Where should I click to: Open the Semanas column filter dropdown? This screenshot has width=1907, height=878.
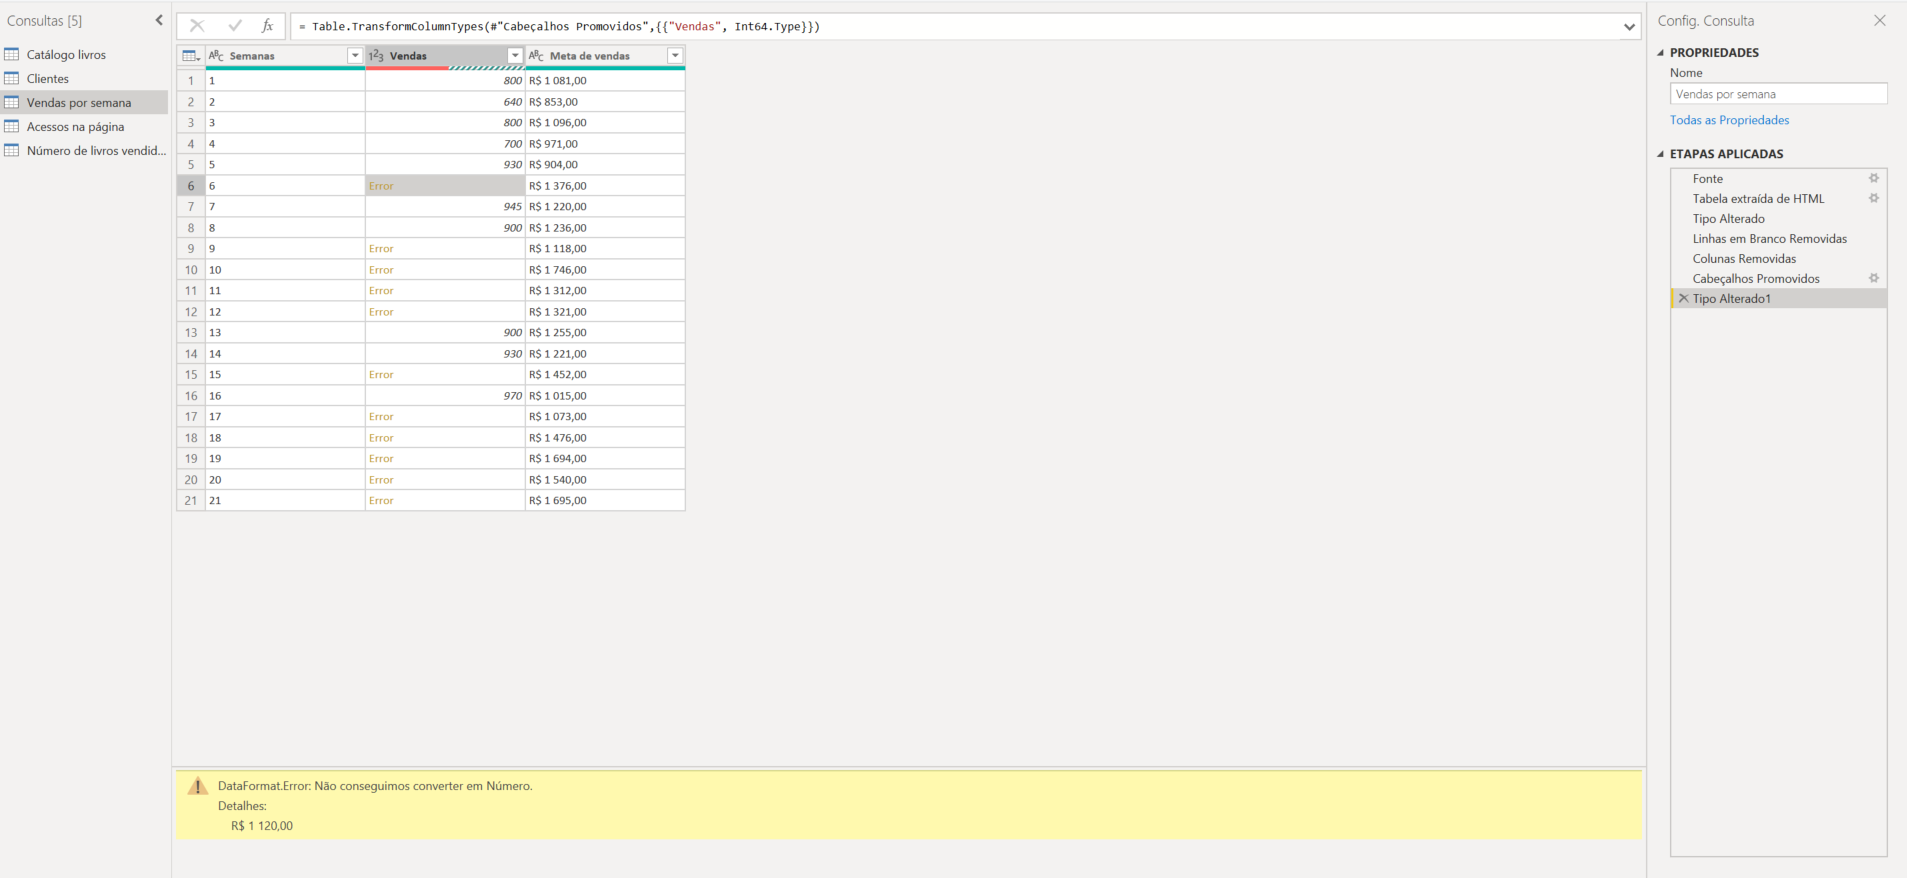coord(354,56)
